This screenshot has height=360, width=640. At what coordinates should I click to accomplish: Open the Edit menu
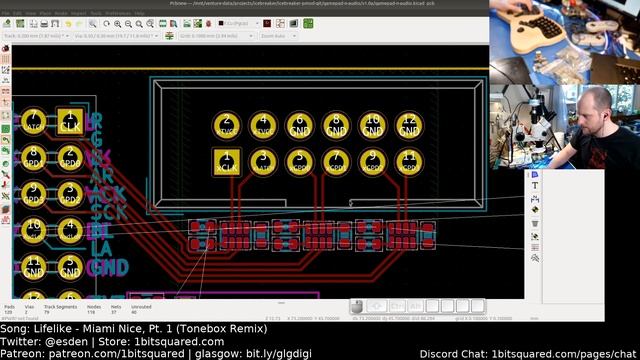pyautogui.click(x=18, y=13)
